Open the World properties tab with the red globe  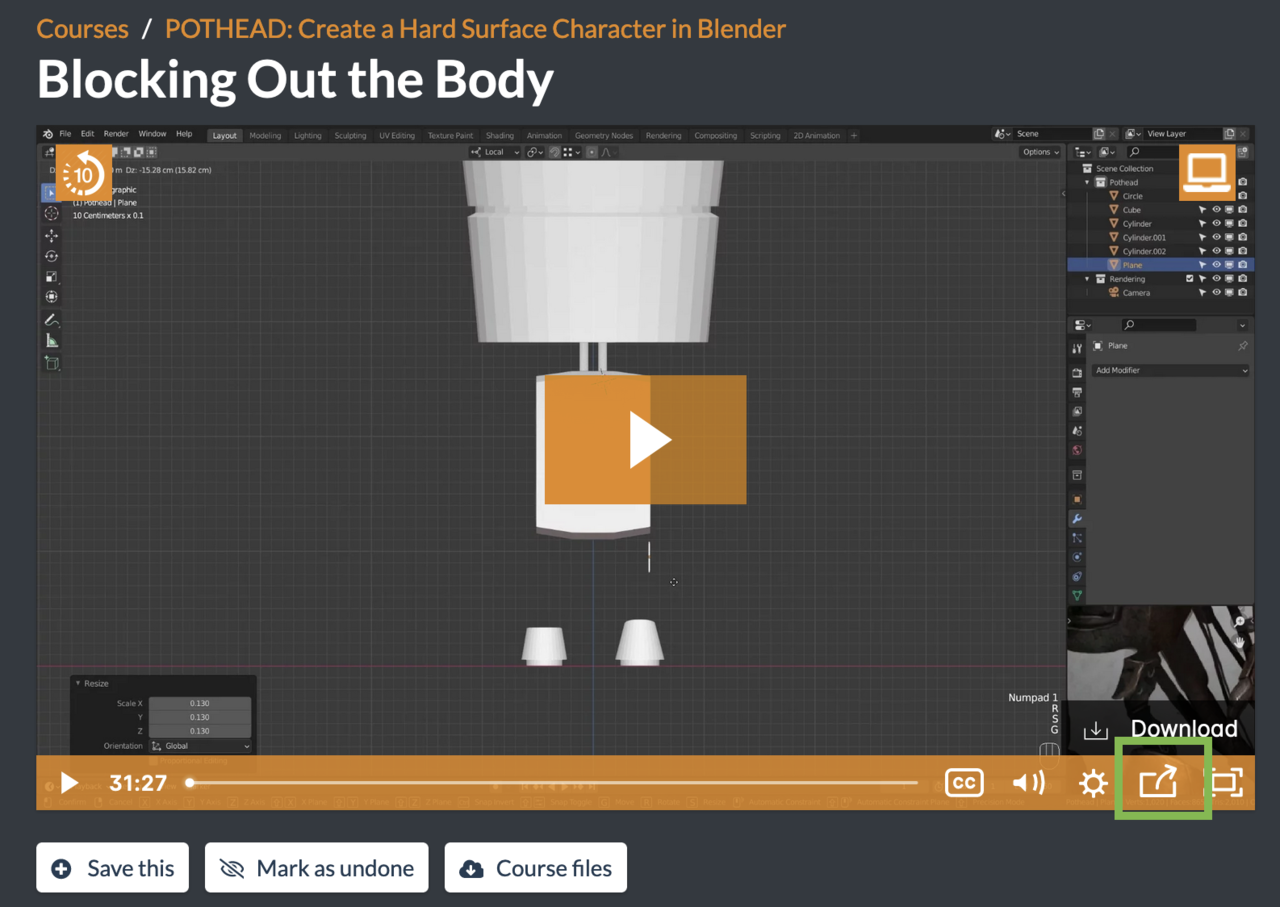point(1077,450)
